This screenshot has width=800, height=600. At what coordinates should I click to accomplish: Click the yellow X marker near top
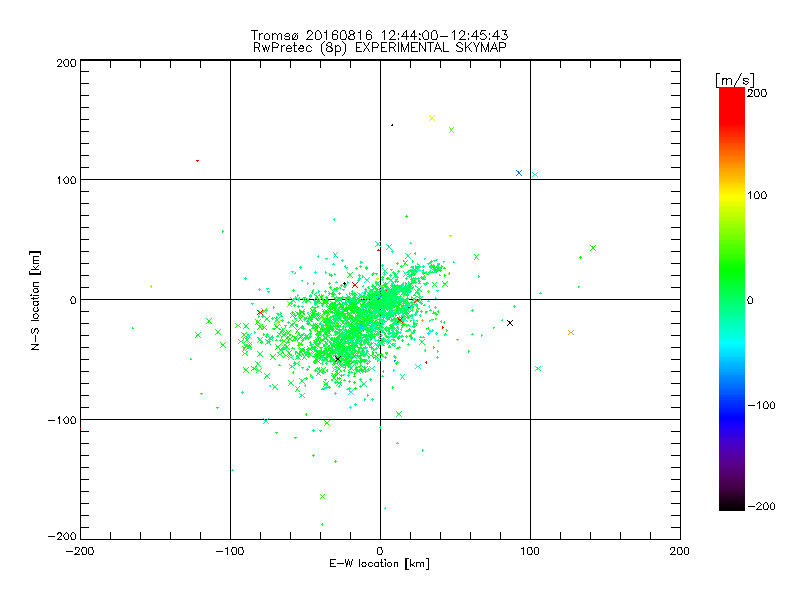click(432, 118)
